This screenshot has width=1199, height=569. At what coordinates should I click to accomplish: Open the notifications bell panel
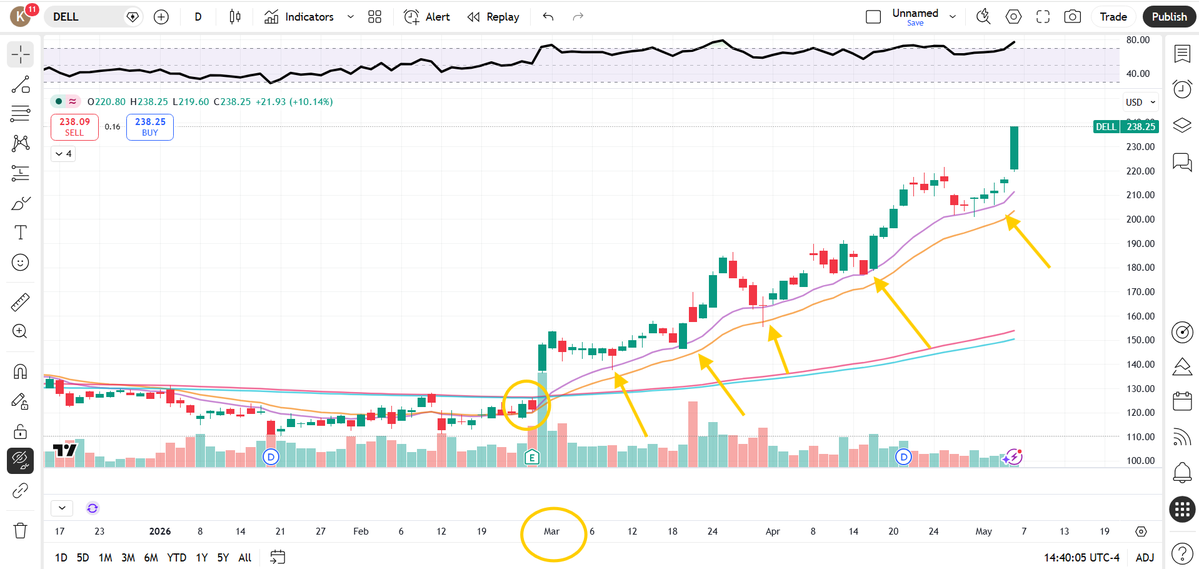coord(1182,472)
